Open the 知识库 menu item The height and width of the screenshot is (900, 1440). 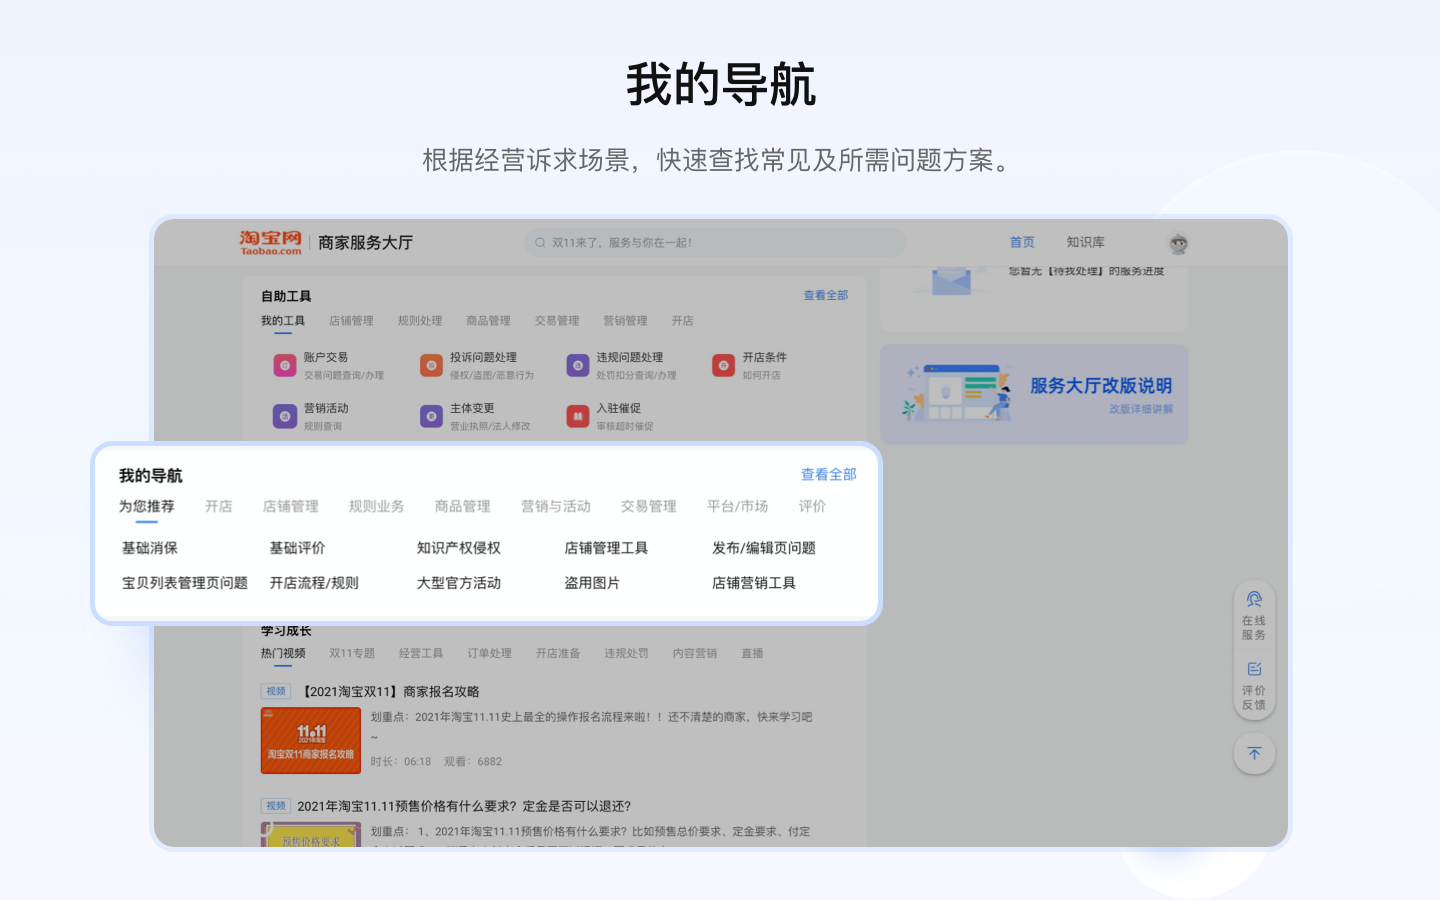coord(1085,242)
